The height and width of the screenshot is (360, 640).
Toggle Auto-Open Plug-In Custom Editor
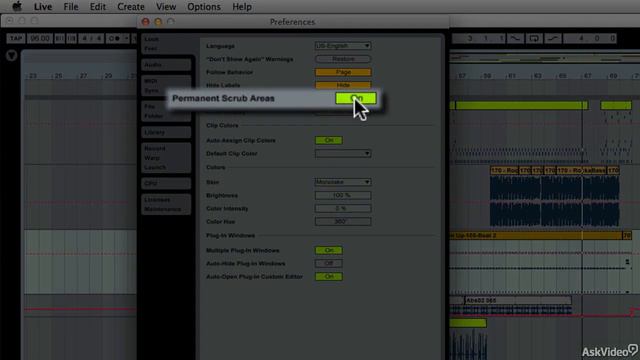pyautogui.click(x=329, y=276)
